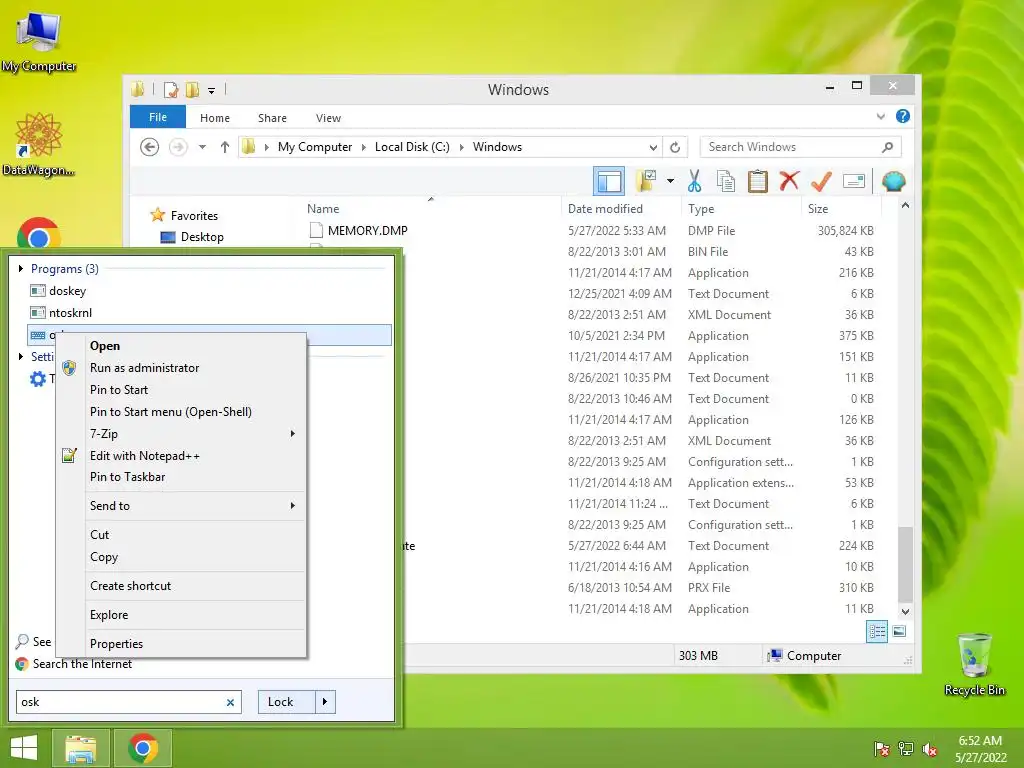
Task: Open the File ribbon tab
Action: tap(158, 117)
